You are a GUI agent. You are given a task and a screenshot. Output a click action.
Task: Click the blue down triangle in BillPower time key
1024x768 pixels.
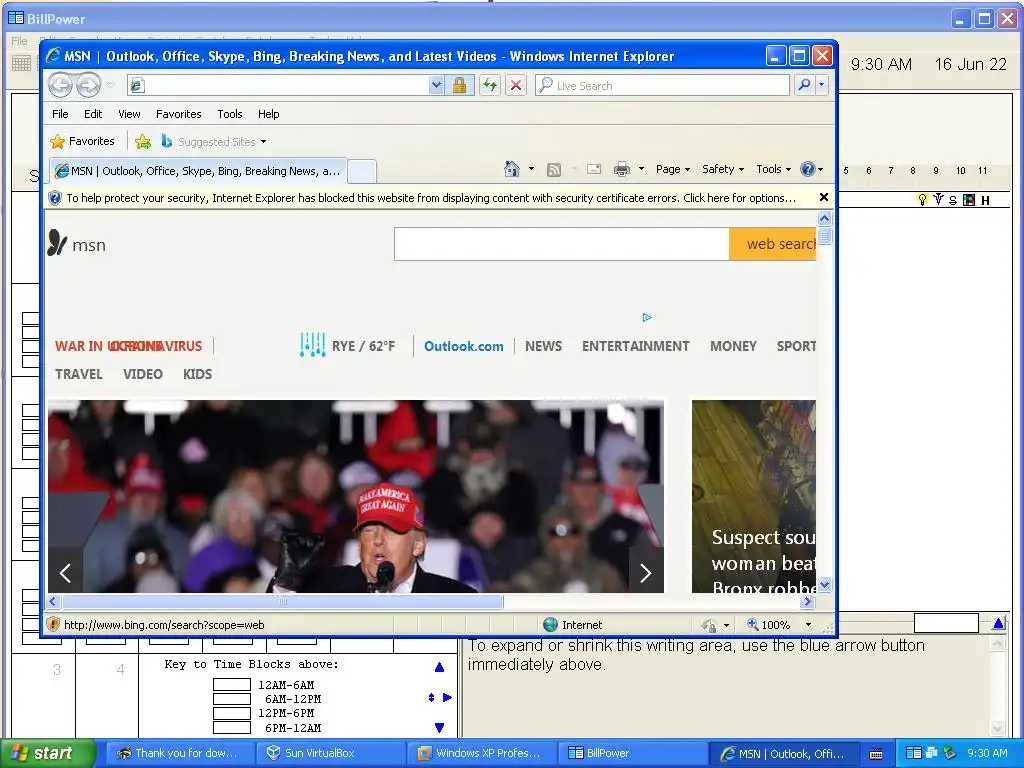pos(440,728)
